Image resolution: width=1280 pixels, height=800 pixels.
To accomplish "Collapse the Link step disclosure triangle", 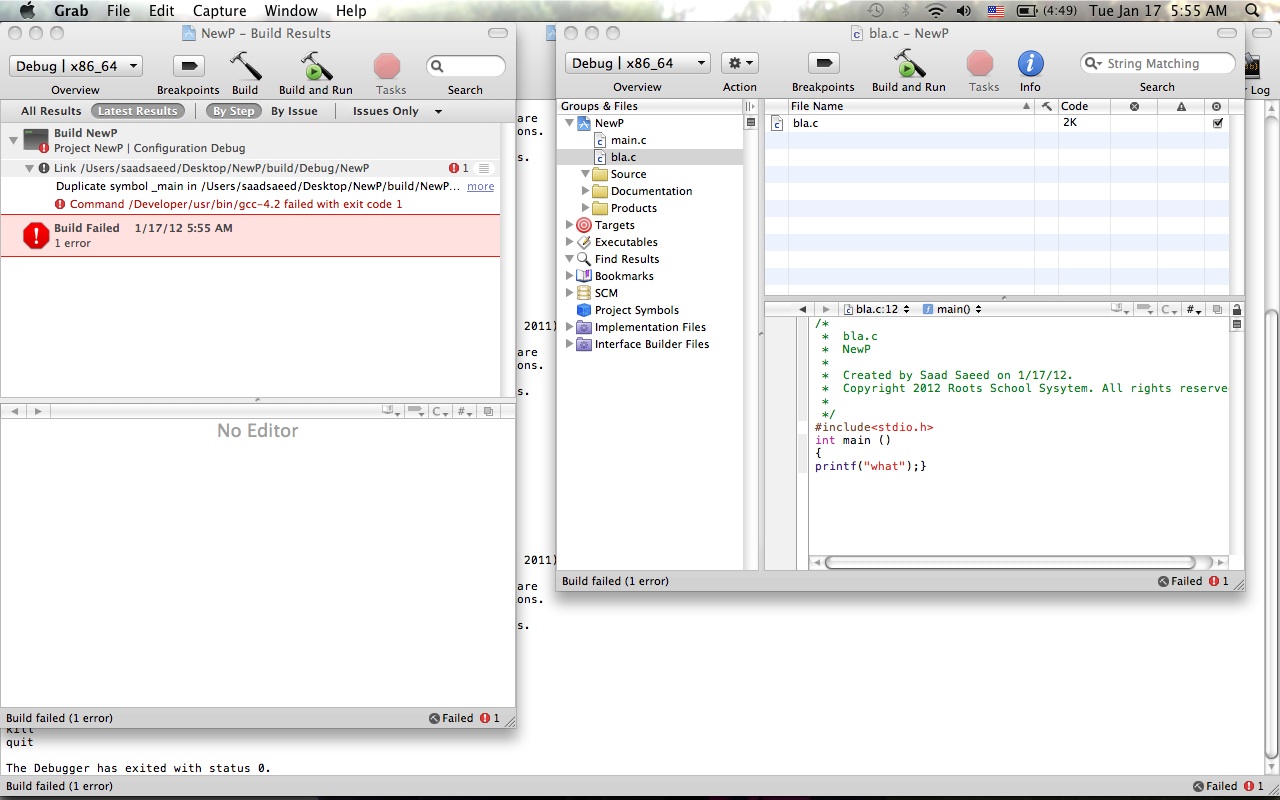I will (29, 168).
